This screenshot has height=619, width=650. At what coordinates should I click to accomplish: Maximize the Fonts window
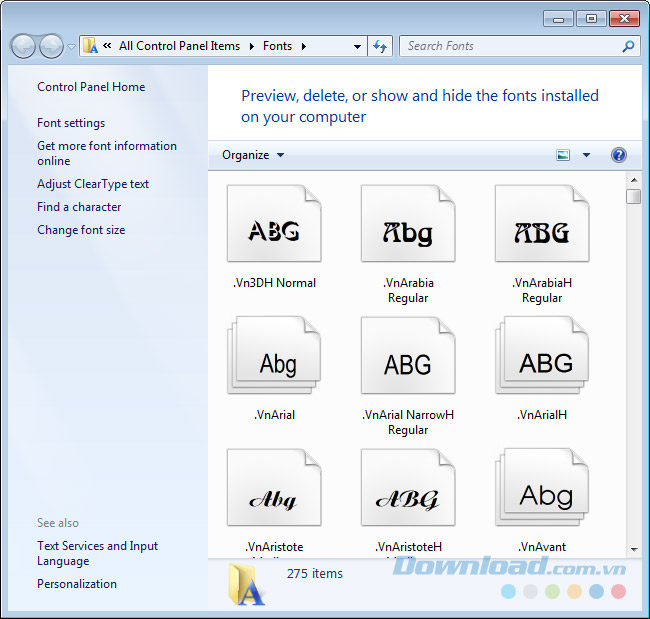591,19
